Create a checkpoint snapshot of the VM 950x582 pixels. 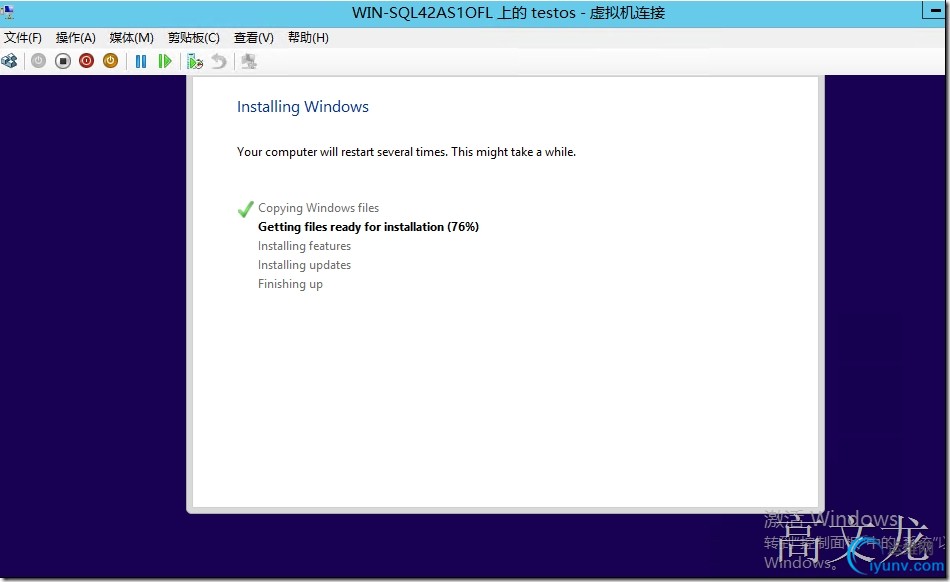pos(194,61)
